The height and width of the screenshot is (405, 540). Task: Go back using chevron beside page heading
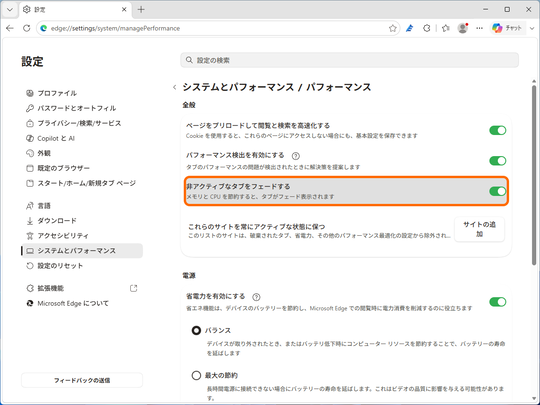pos(175,87)
